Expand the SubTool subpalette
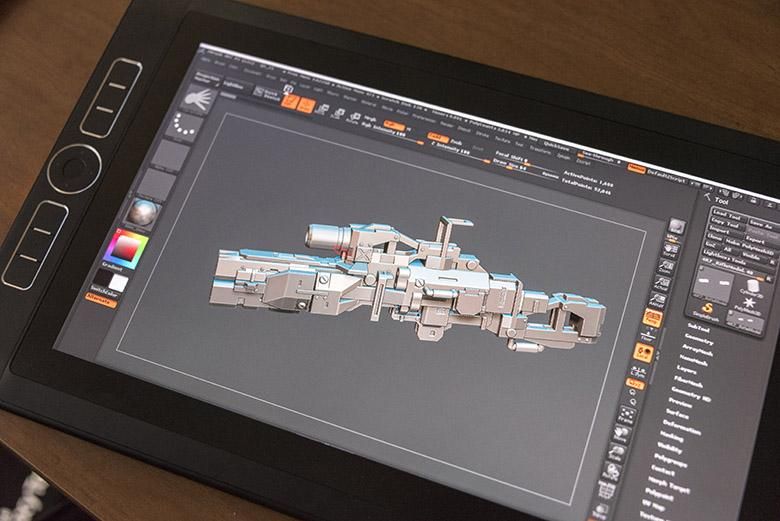The width and height of the screenshot is (780, 521). pos(701,327)
